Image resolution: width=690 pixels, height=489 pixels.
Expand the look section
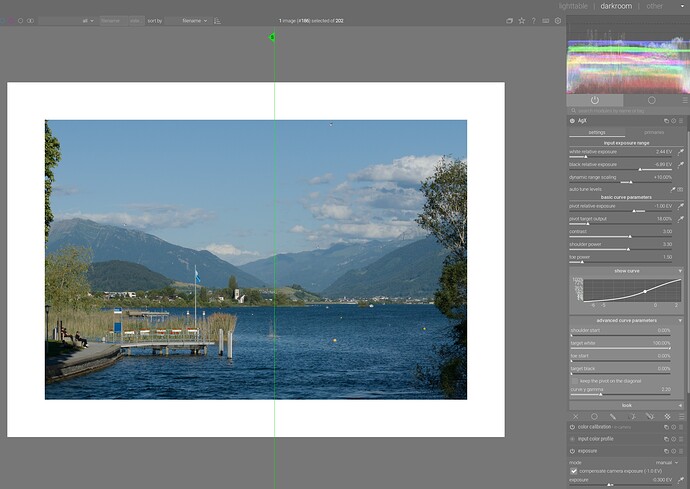[x=627, y=405]
